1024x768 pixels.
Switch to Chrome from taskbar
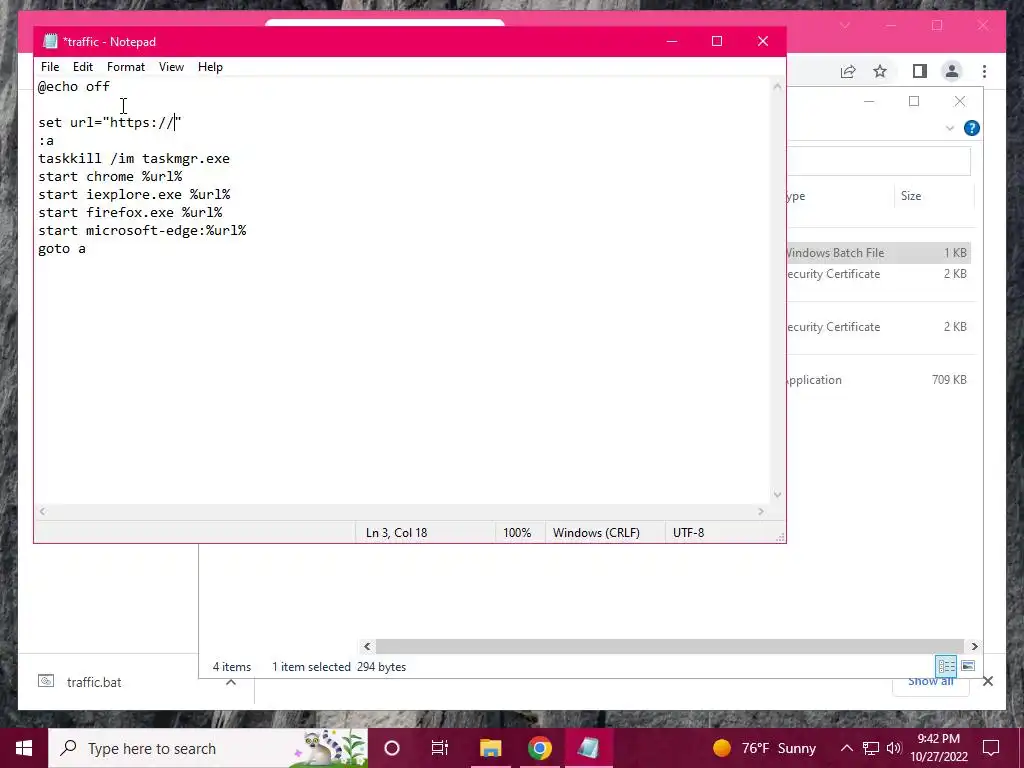pyautogui.click(x=539, y=748)
